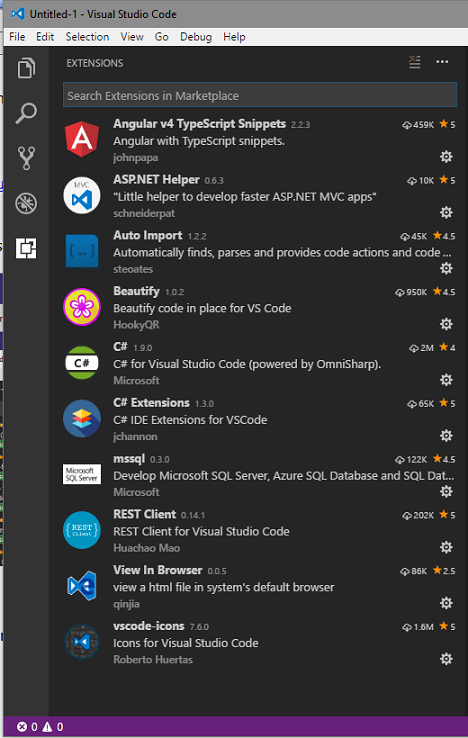Click the 2M install count for C#
The image size is (468, 738).
421,348
